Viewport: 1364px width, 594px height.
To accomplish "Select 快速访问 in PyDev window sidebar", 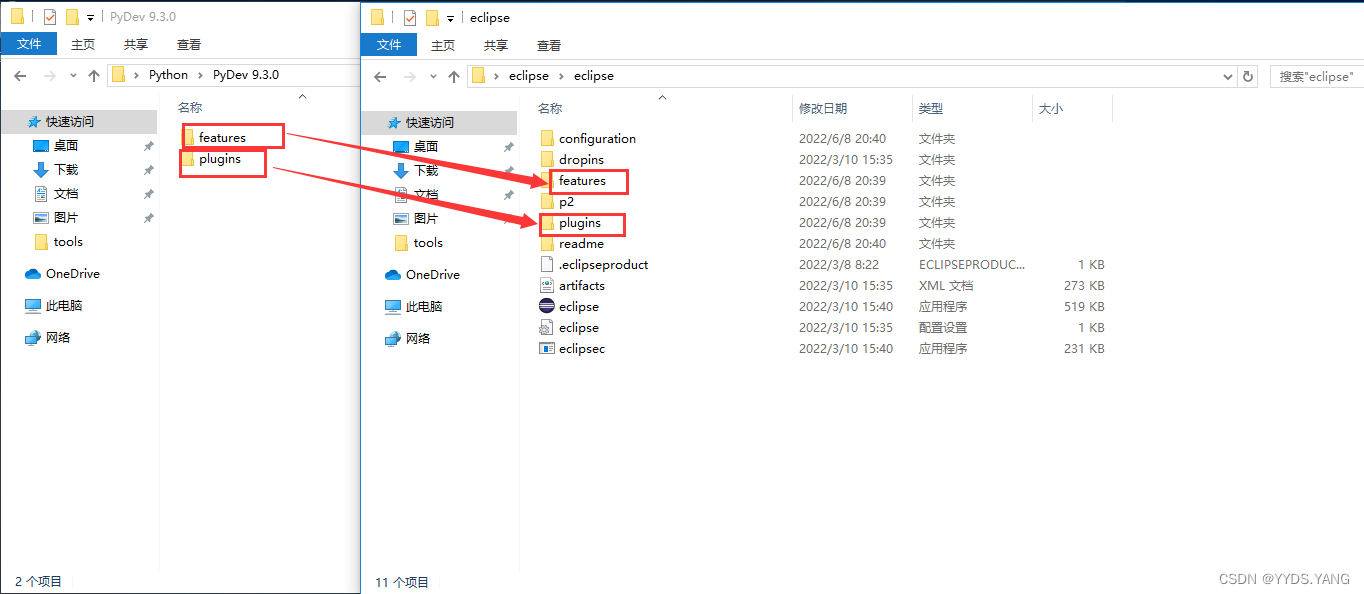I will (70, 121).
